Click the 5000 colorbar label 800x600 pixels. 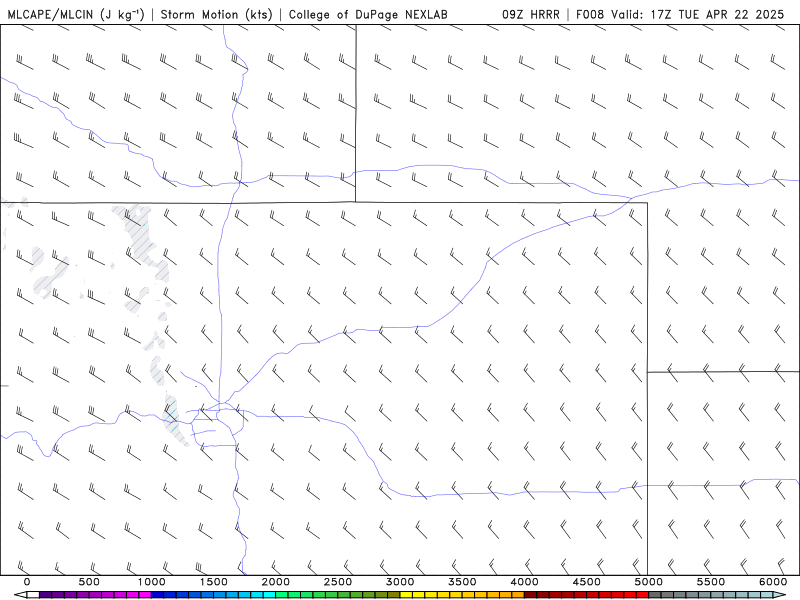click(649, 582)
